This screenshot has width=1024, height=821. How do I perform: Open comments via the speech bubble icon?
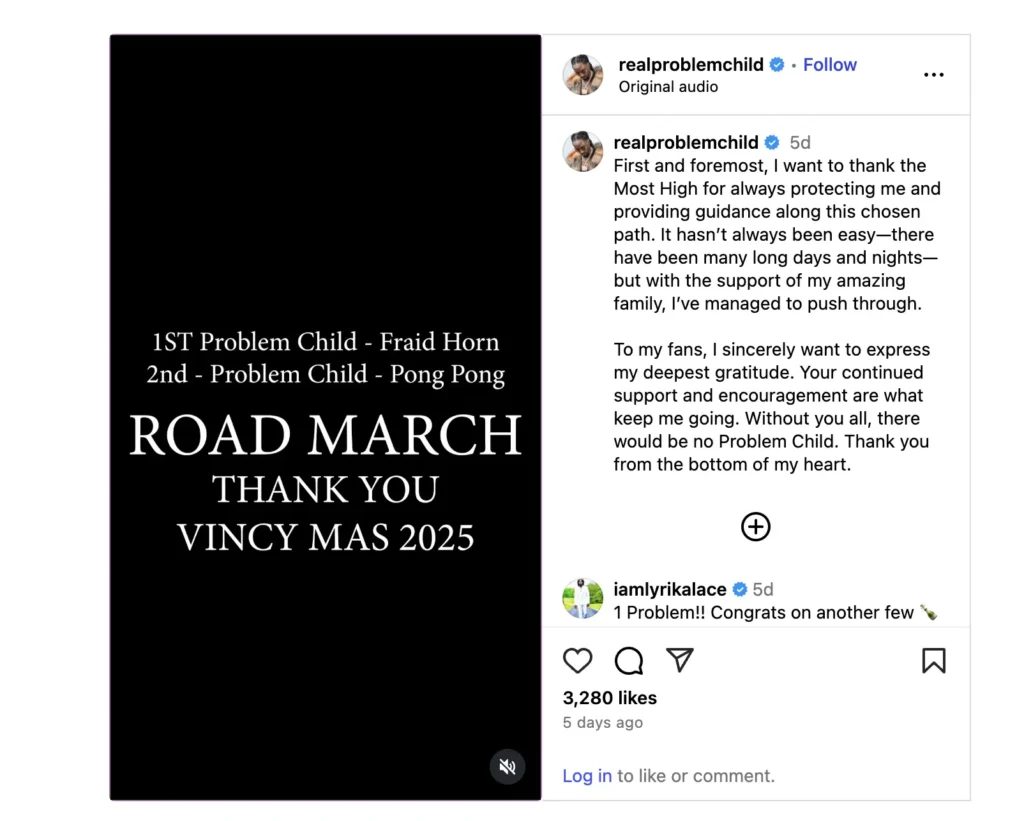click(x=629, y=660)
